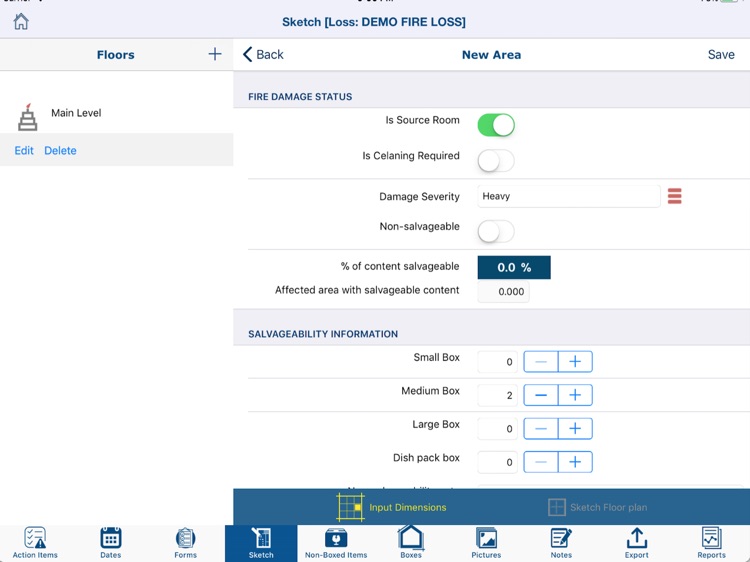Open Damage Severity list menu icon
Image resolution: width=750 pixels, height=562 pixels.
[x=674, y=196]
